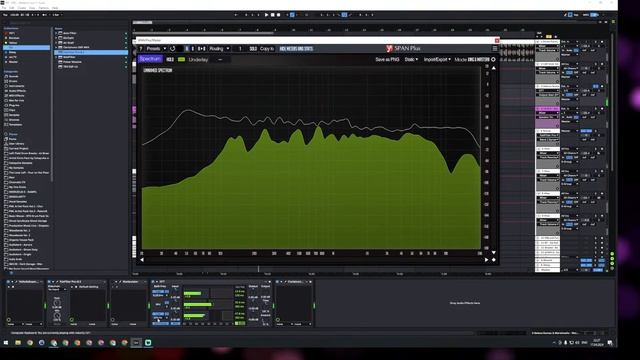This screenshot has width=640, height=360.
Task: Close the SPAN Plus plugin window
Action: (497, 40)
